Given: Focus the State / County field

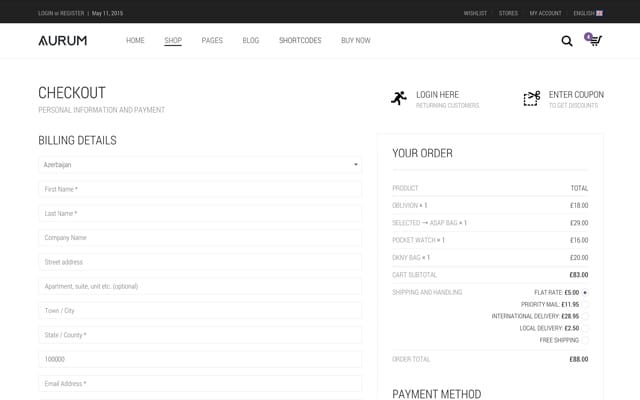Looking at the screenshot, I should (200, 335).
